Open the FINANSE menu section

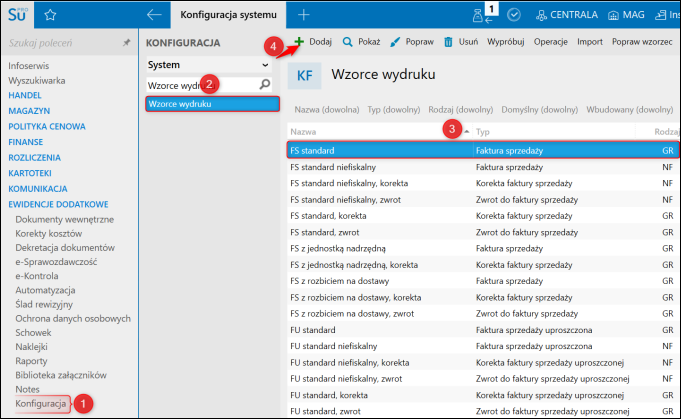coord(26,142)
